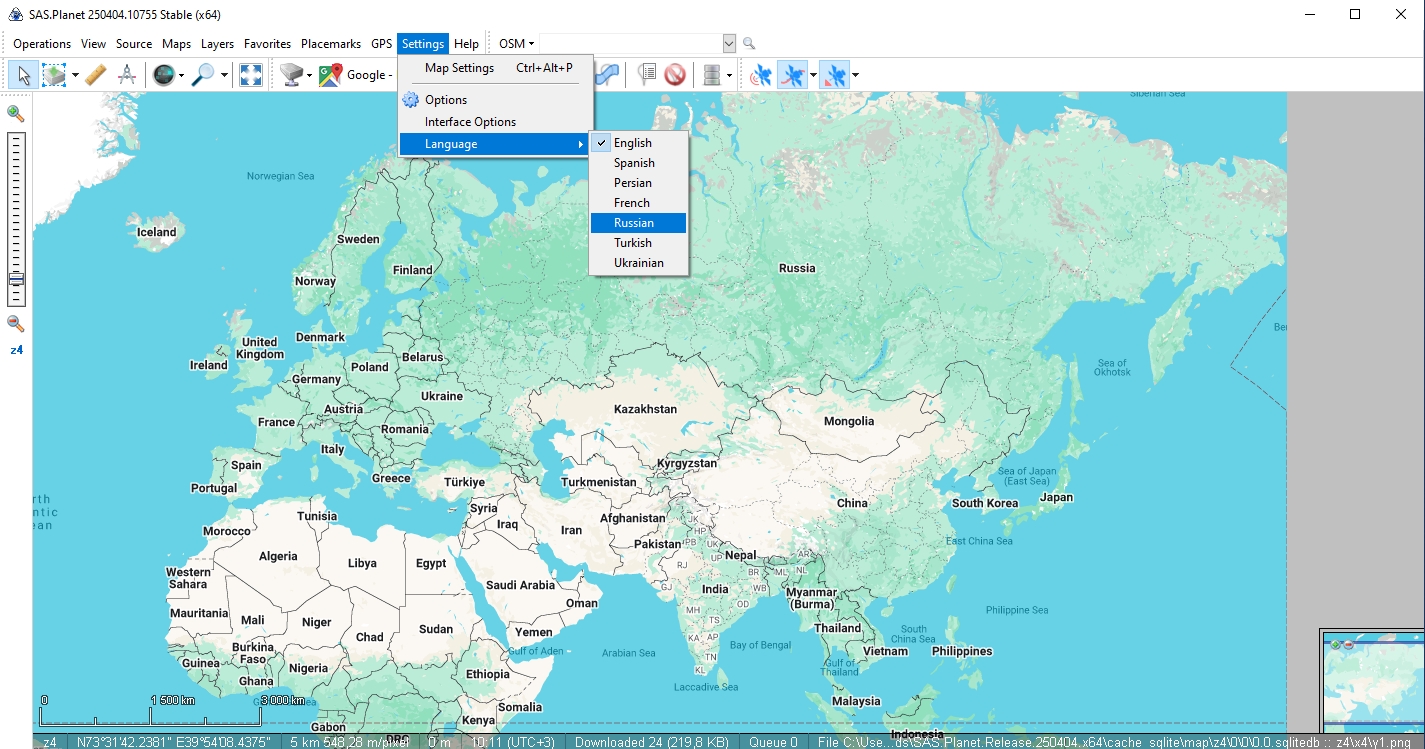Open the calipers measurement tool
1425x749 pixels.
click(127, 74)
